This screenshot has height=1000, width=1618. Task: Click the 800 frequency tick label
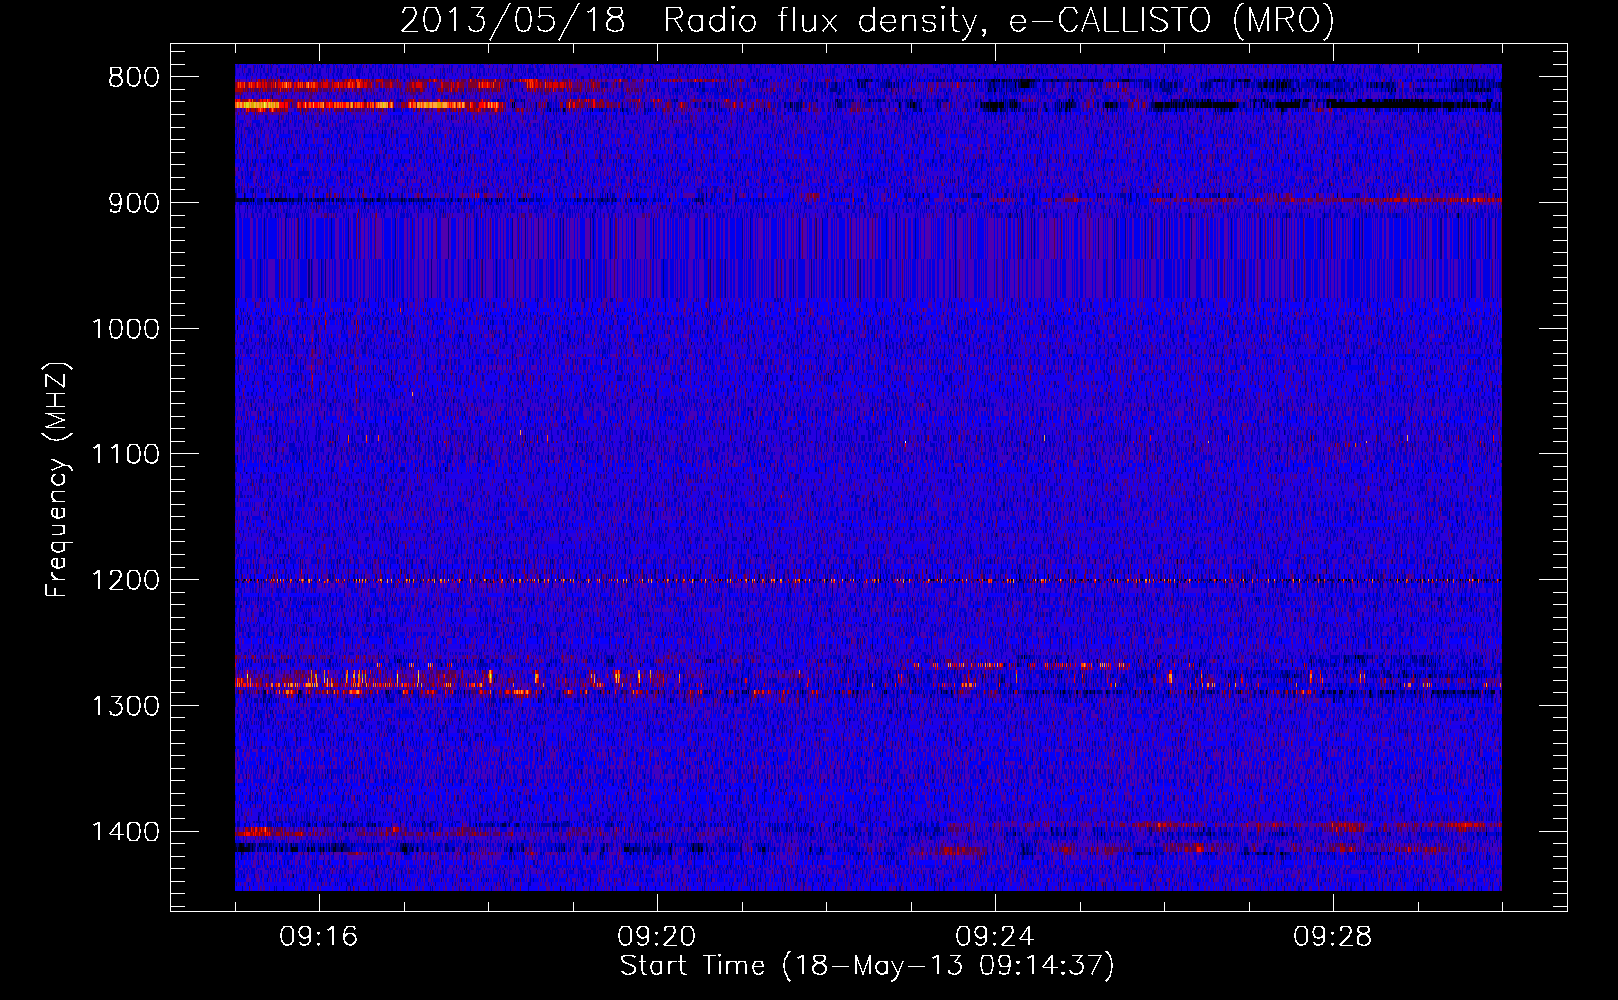tap(133, 78)
